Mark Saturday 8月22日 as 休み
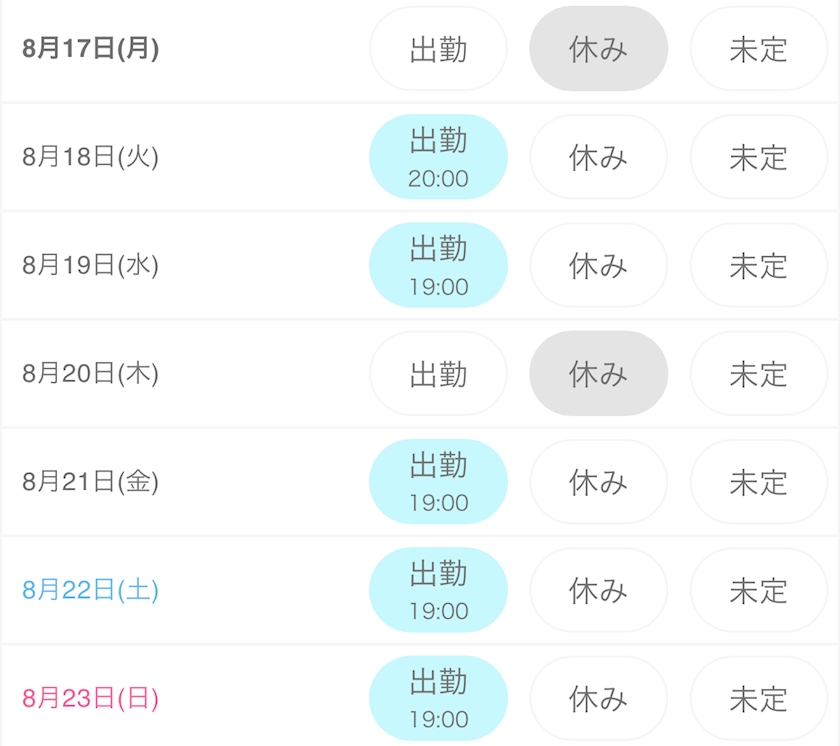 click(598, 590)
